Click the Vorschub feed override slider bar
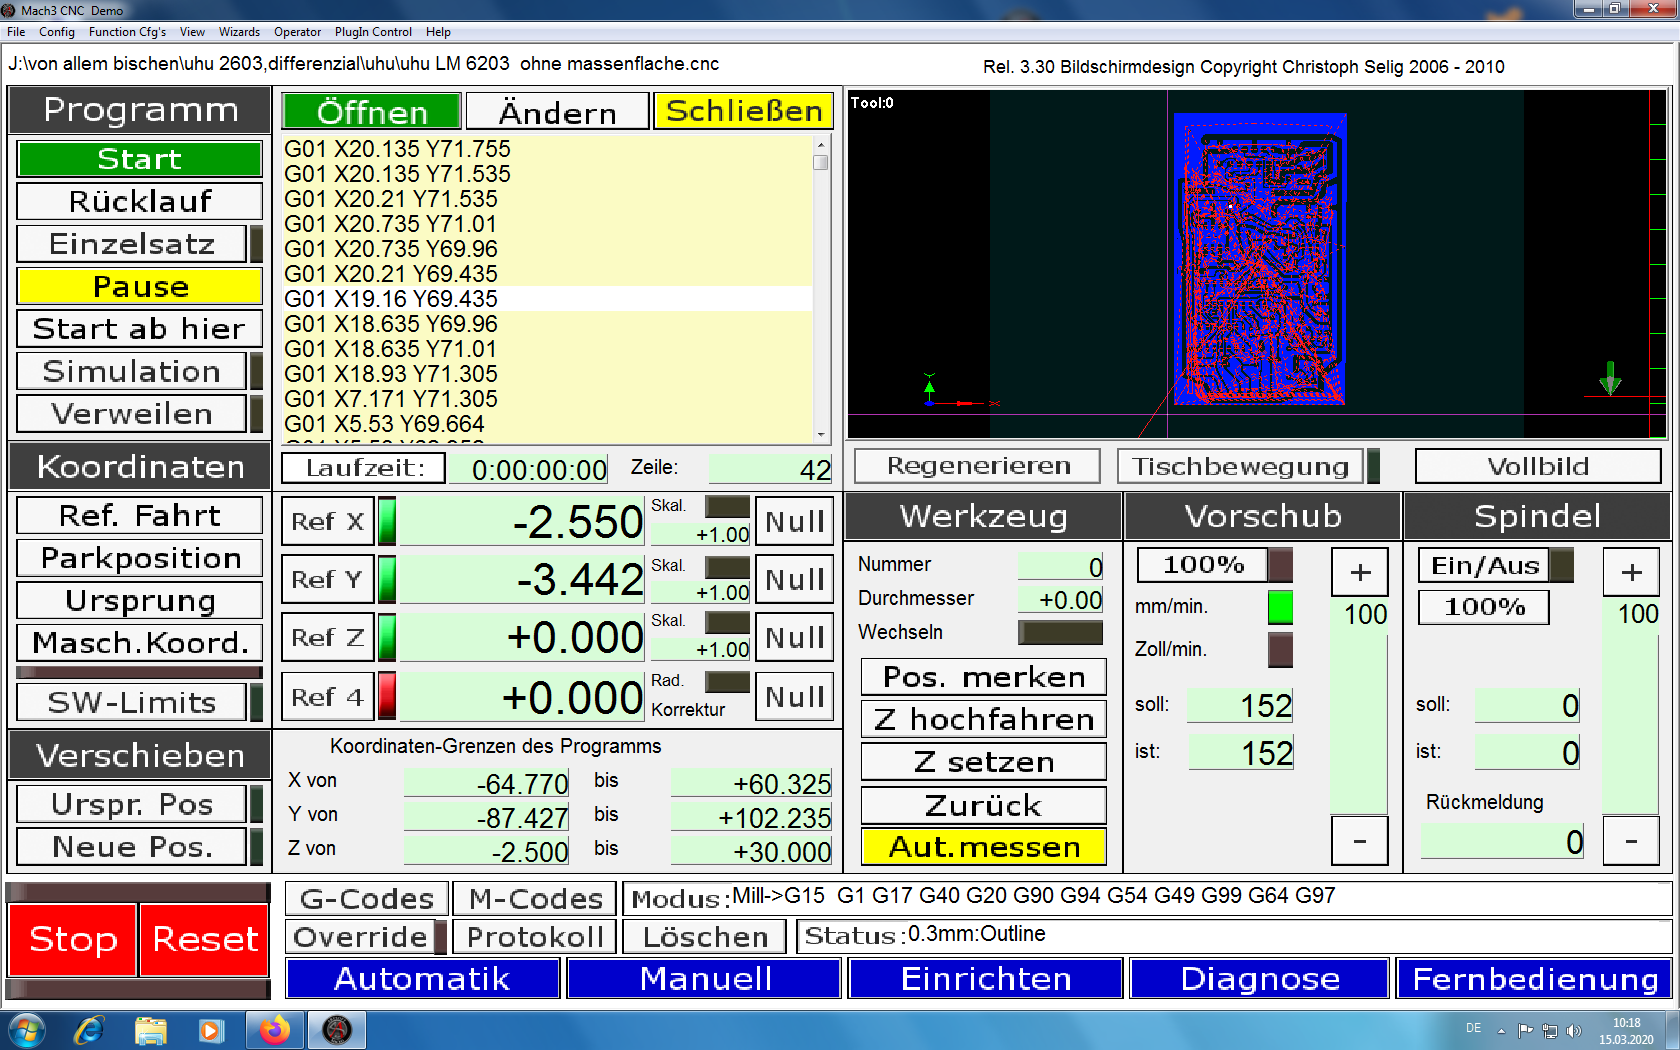The image size is (1680, 1050). tap(1360, 722)
